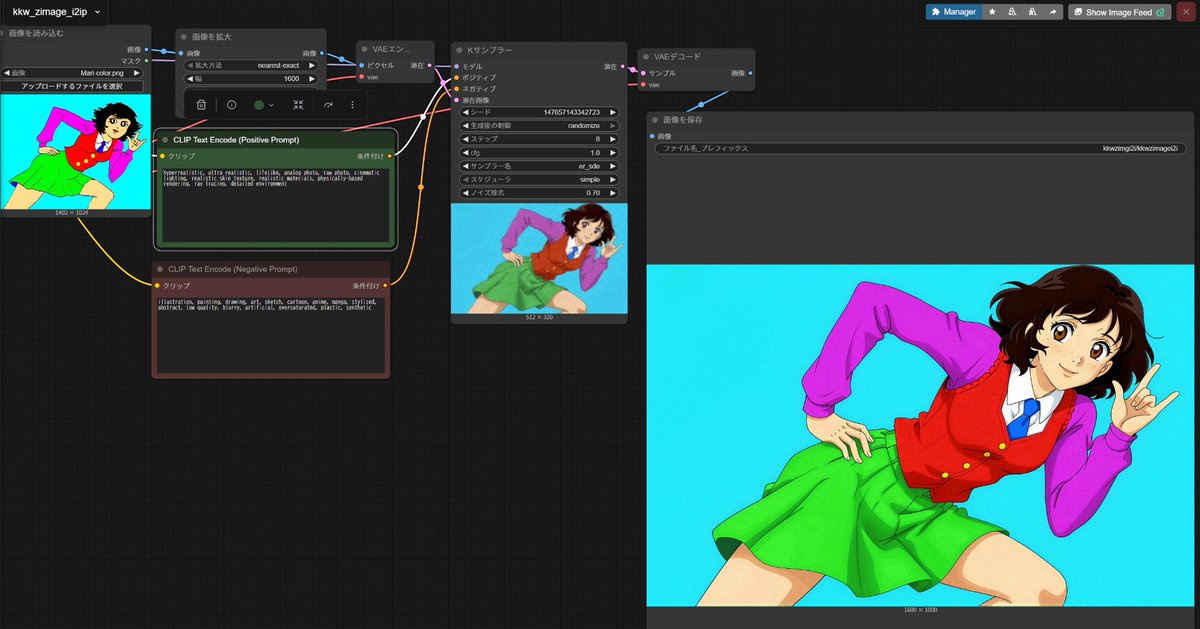Click the first model-unload icon after the star
1200x629 pixels.
coord(1012,12)
